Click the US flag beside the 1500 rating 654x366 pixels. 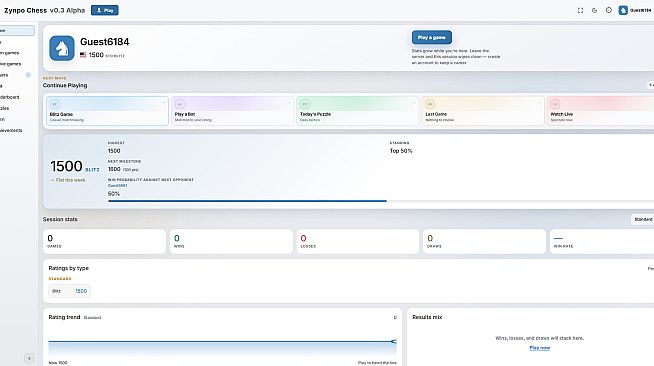[x=83, y=55]
